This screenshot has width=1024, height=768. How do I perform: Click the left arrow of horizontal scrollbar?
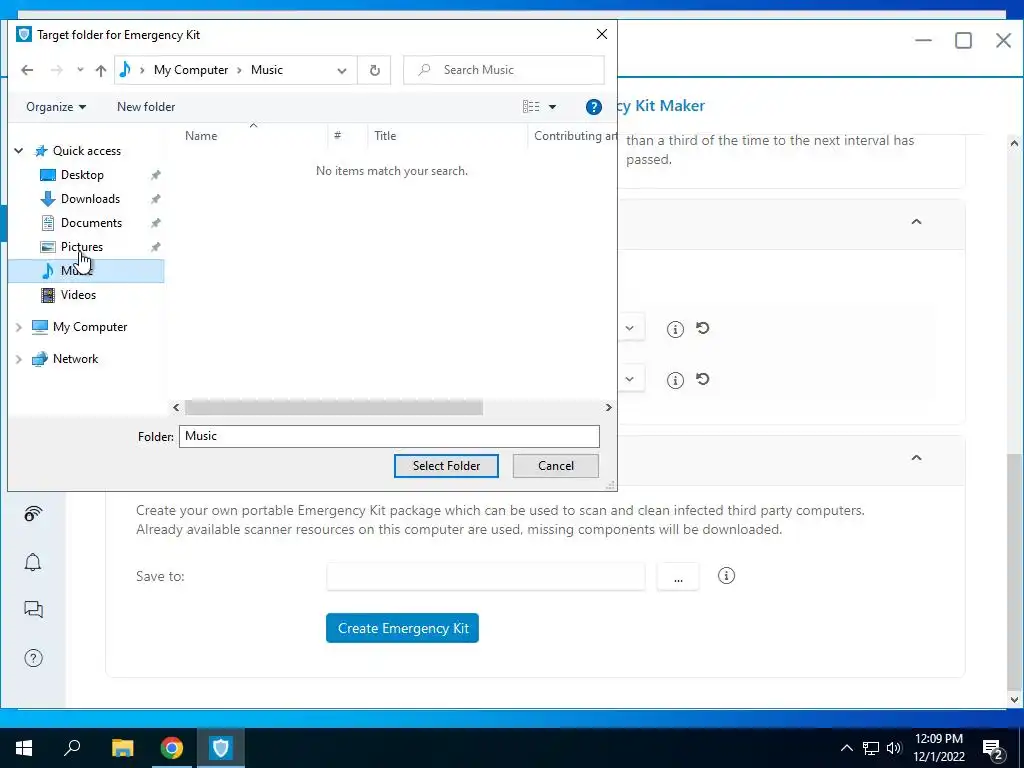(176, 408)
